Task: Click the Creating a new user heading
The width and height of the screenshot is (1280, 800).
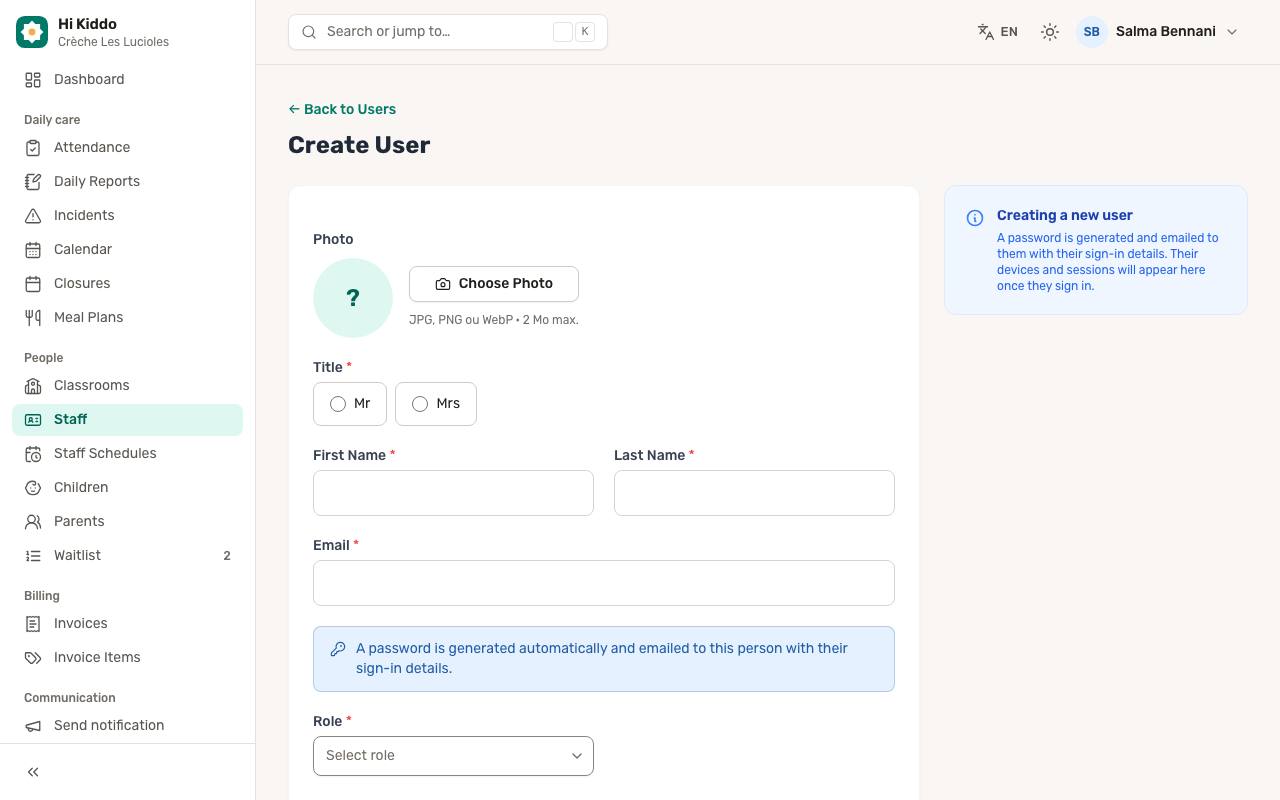Action: click(x=1065, y=215)
